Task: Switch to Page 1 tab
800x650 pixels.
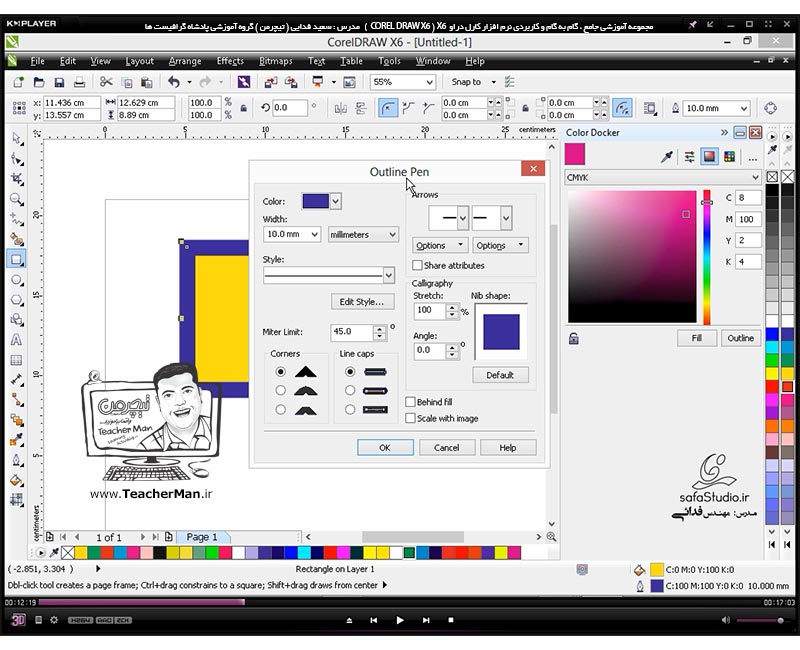Action: [x=202, y=537]
